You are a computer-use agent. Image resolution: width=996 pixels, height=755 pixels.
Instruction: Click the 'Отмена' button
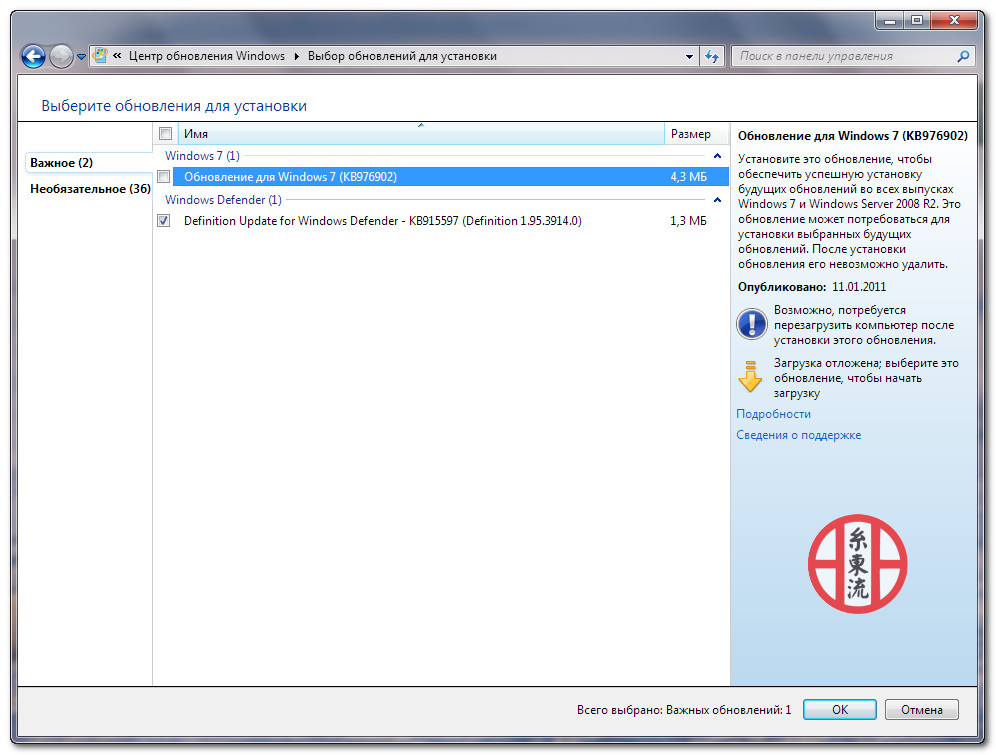pos(922,709)
